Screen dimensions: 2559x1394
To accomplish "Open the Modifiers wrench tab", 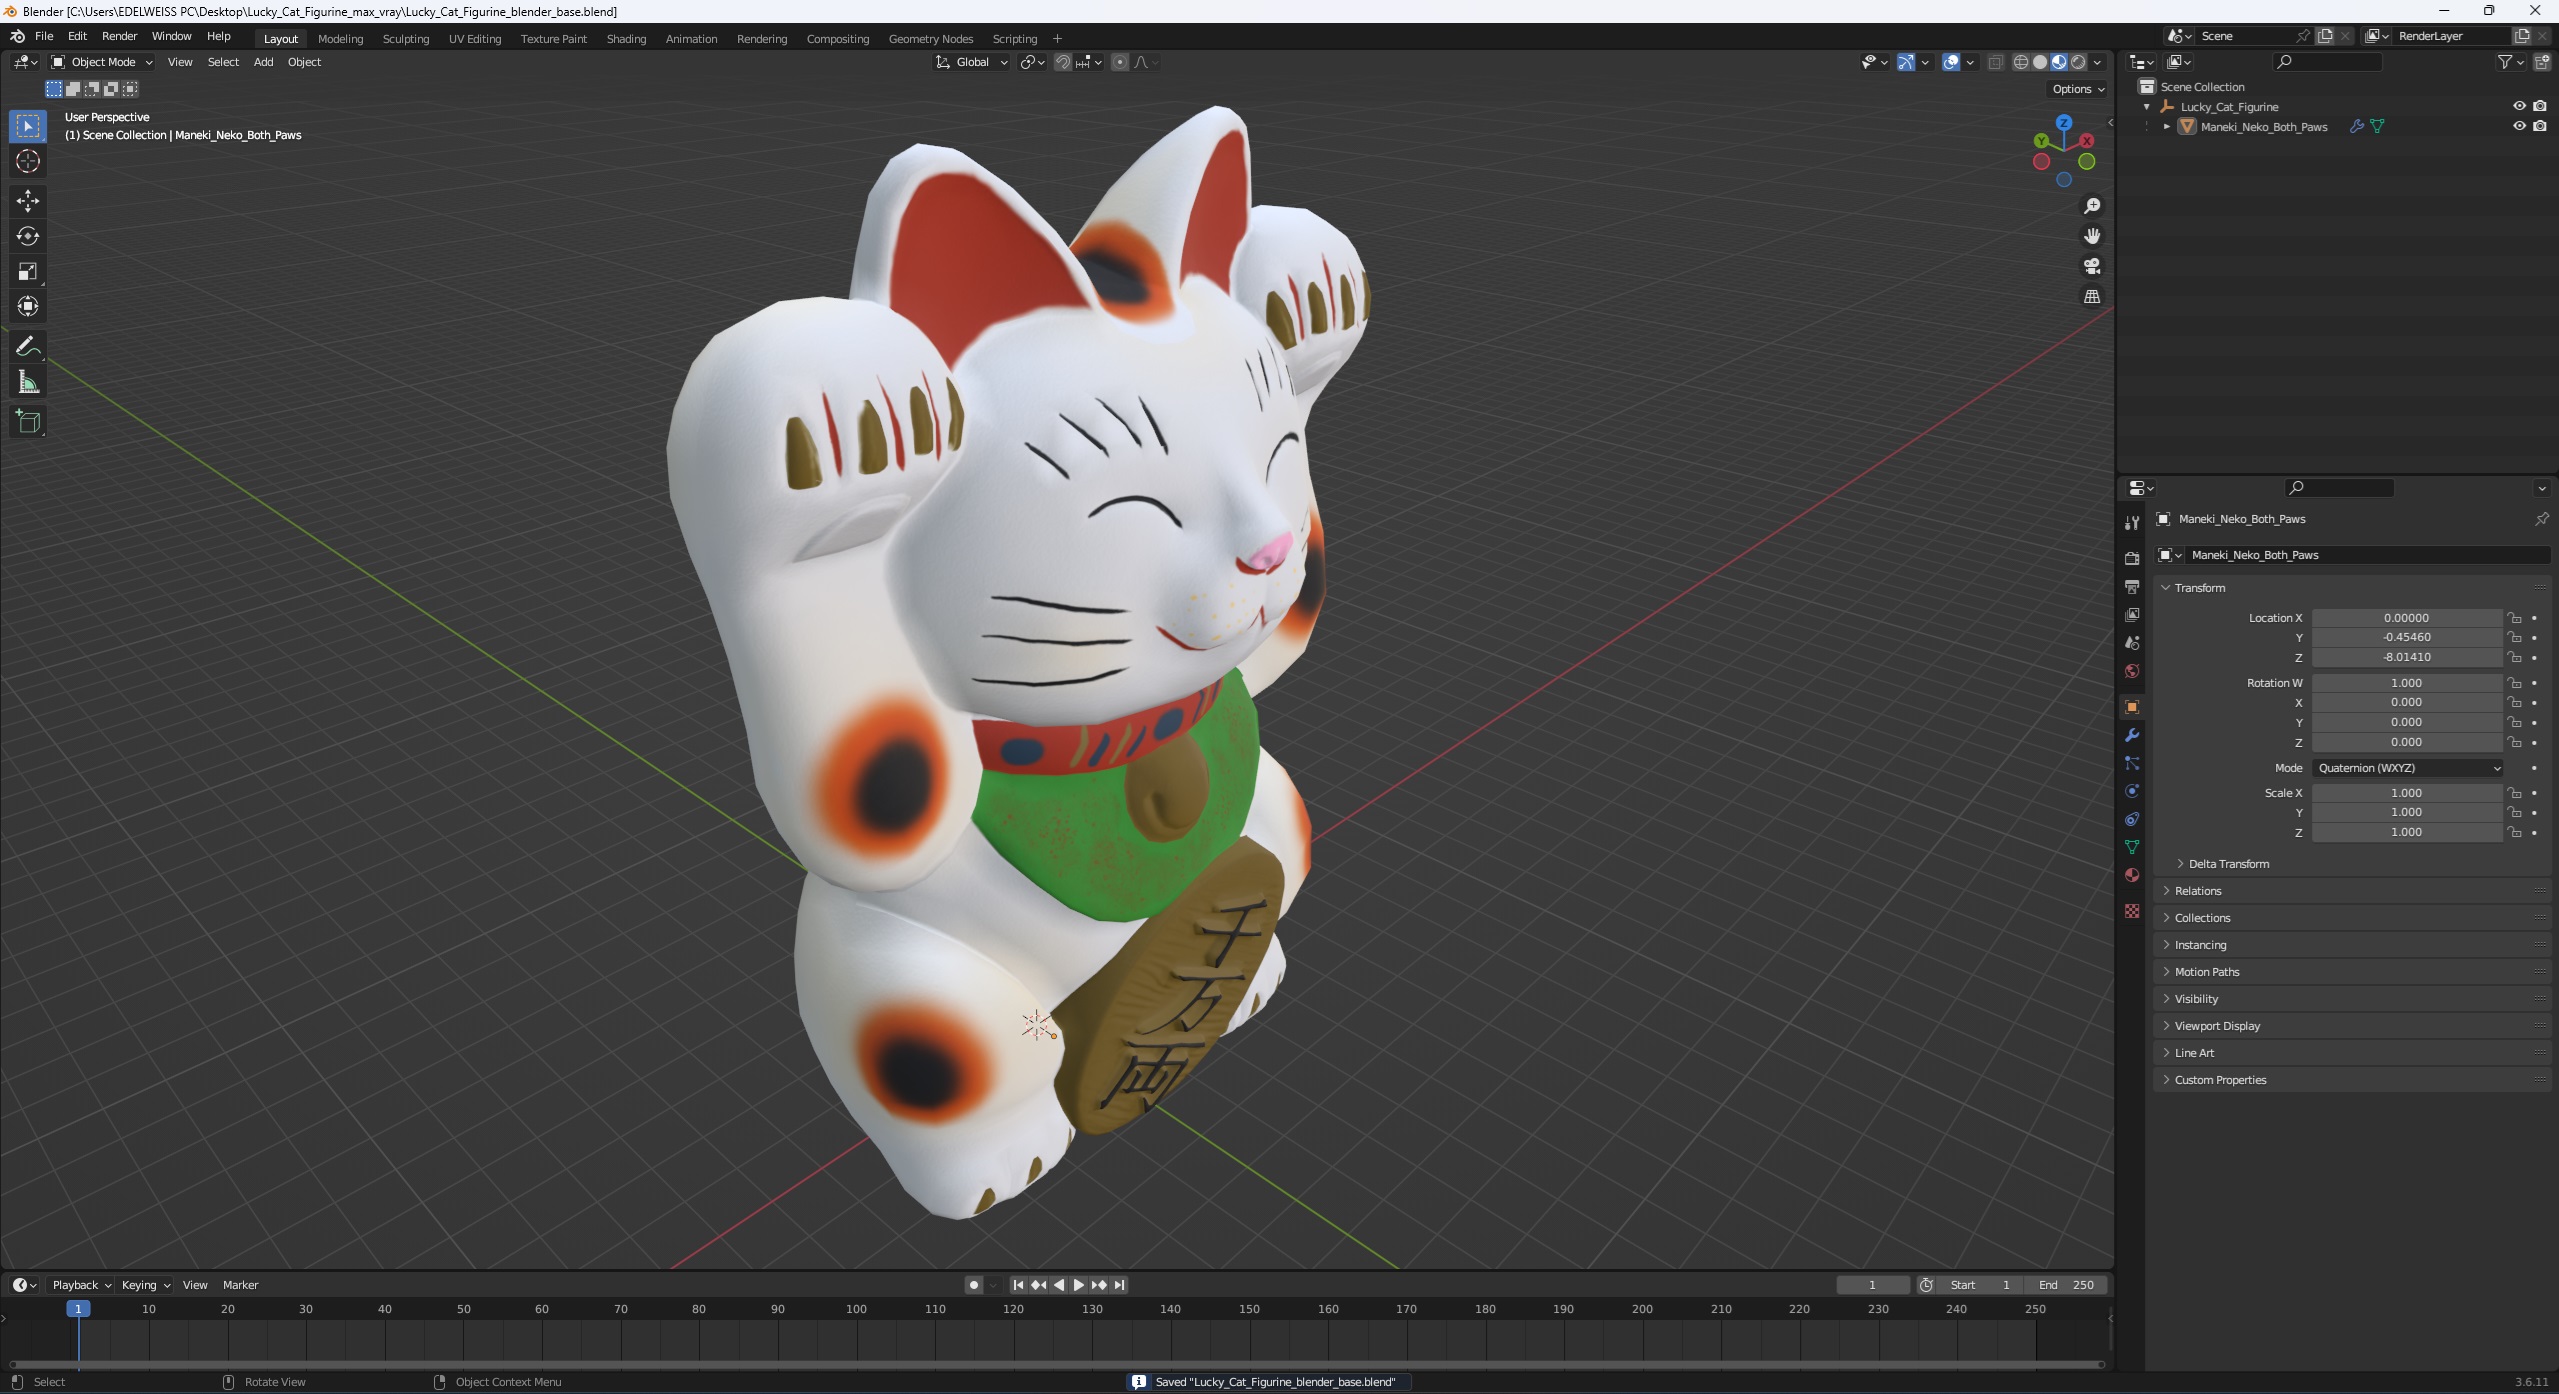I will [x=2132, y=735].
